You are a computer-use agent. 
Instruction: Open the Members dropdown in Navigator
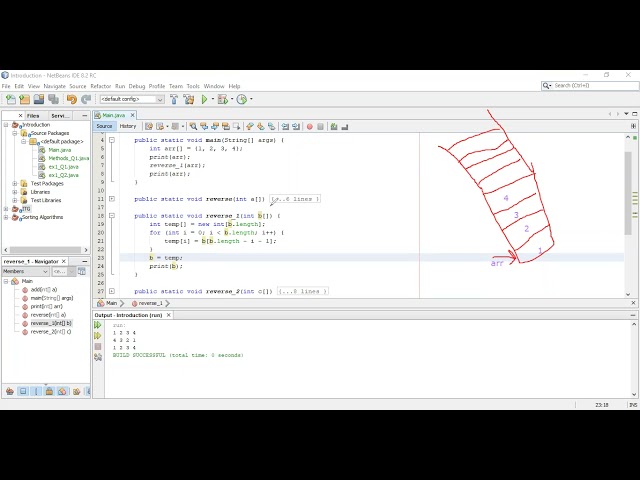click(26, 271)
